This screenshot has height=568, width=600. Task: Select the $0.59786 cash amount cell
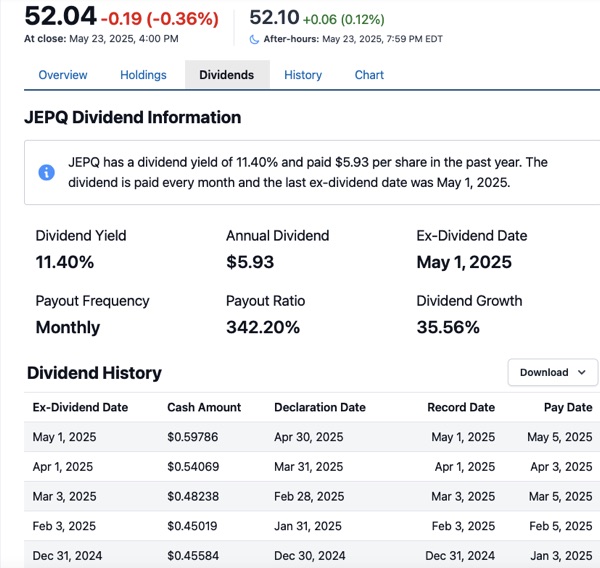point(197,437)
